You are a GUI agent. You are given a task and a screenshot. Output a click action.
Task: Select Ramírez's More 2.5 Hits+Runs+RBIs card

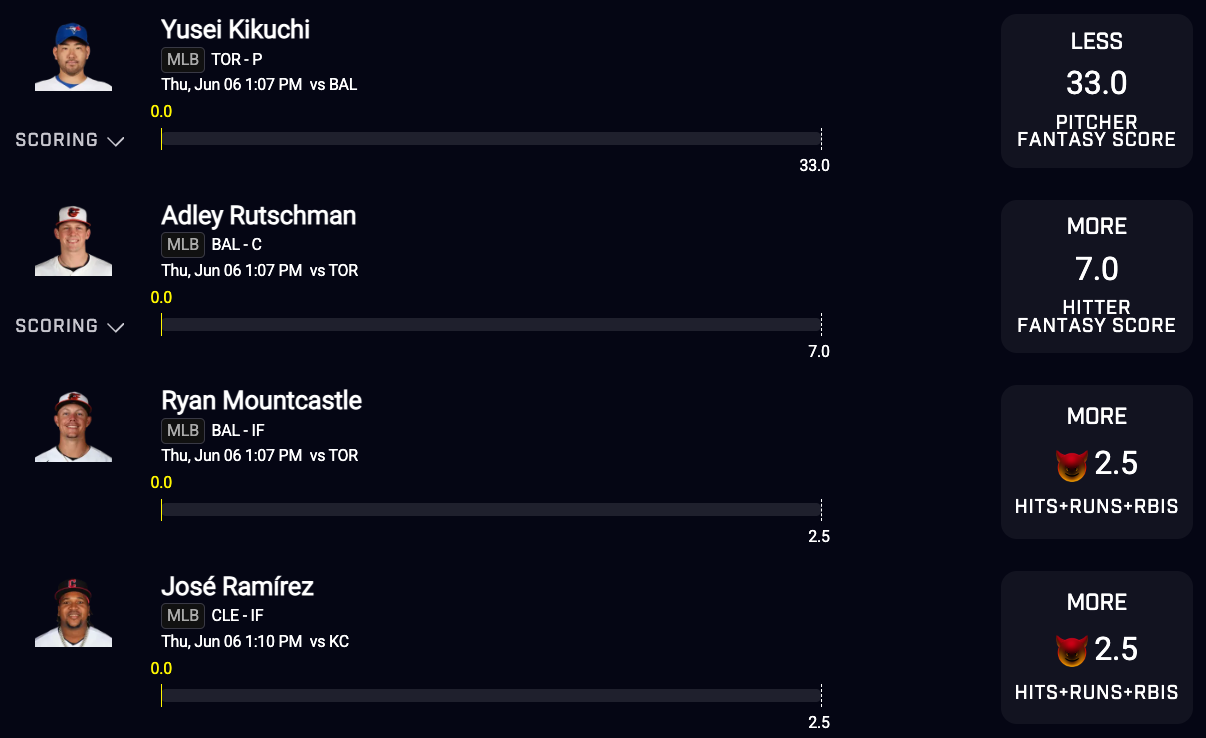[1097, 647]
